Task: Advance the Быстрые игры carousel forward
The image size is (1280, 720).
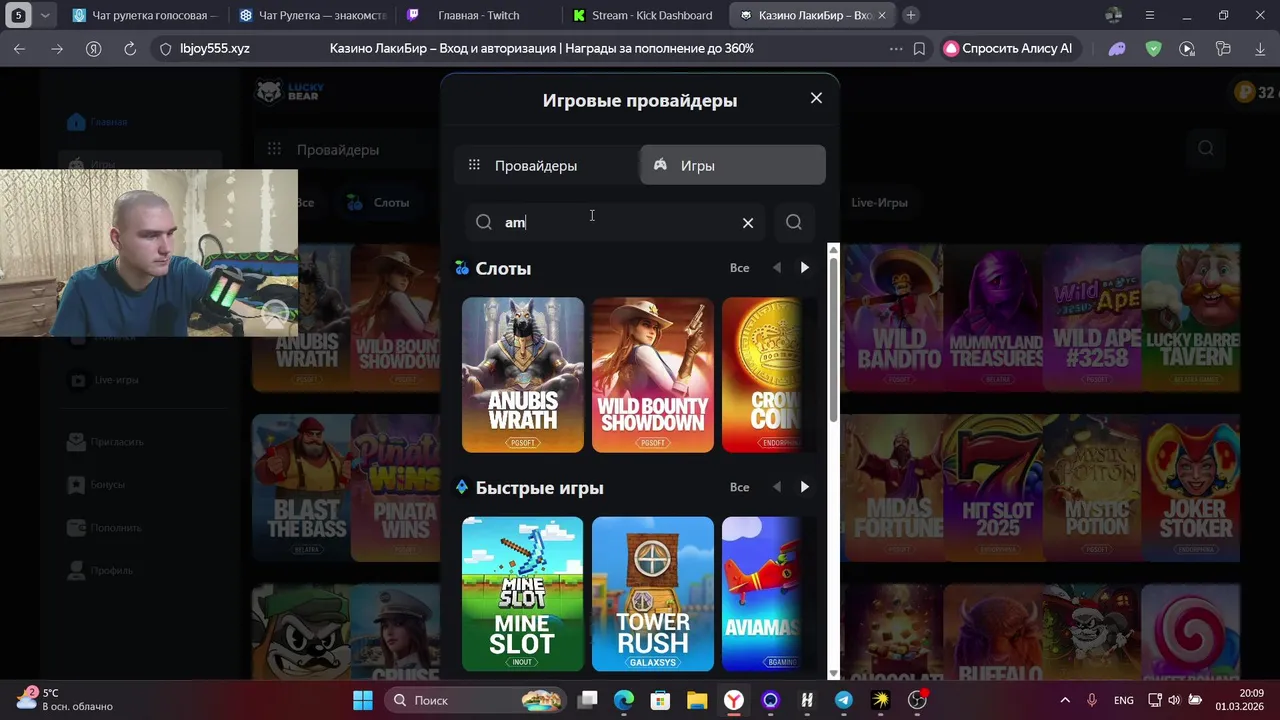Action: (805, 487)
